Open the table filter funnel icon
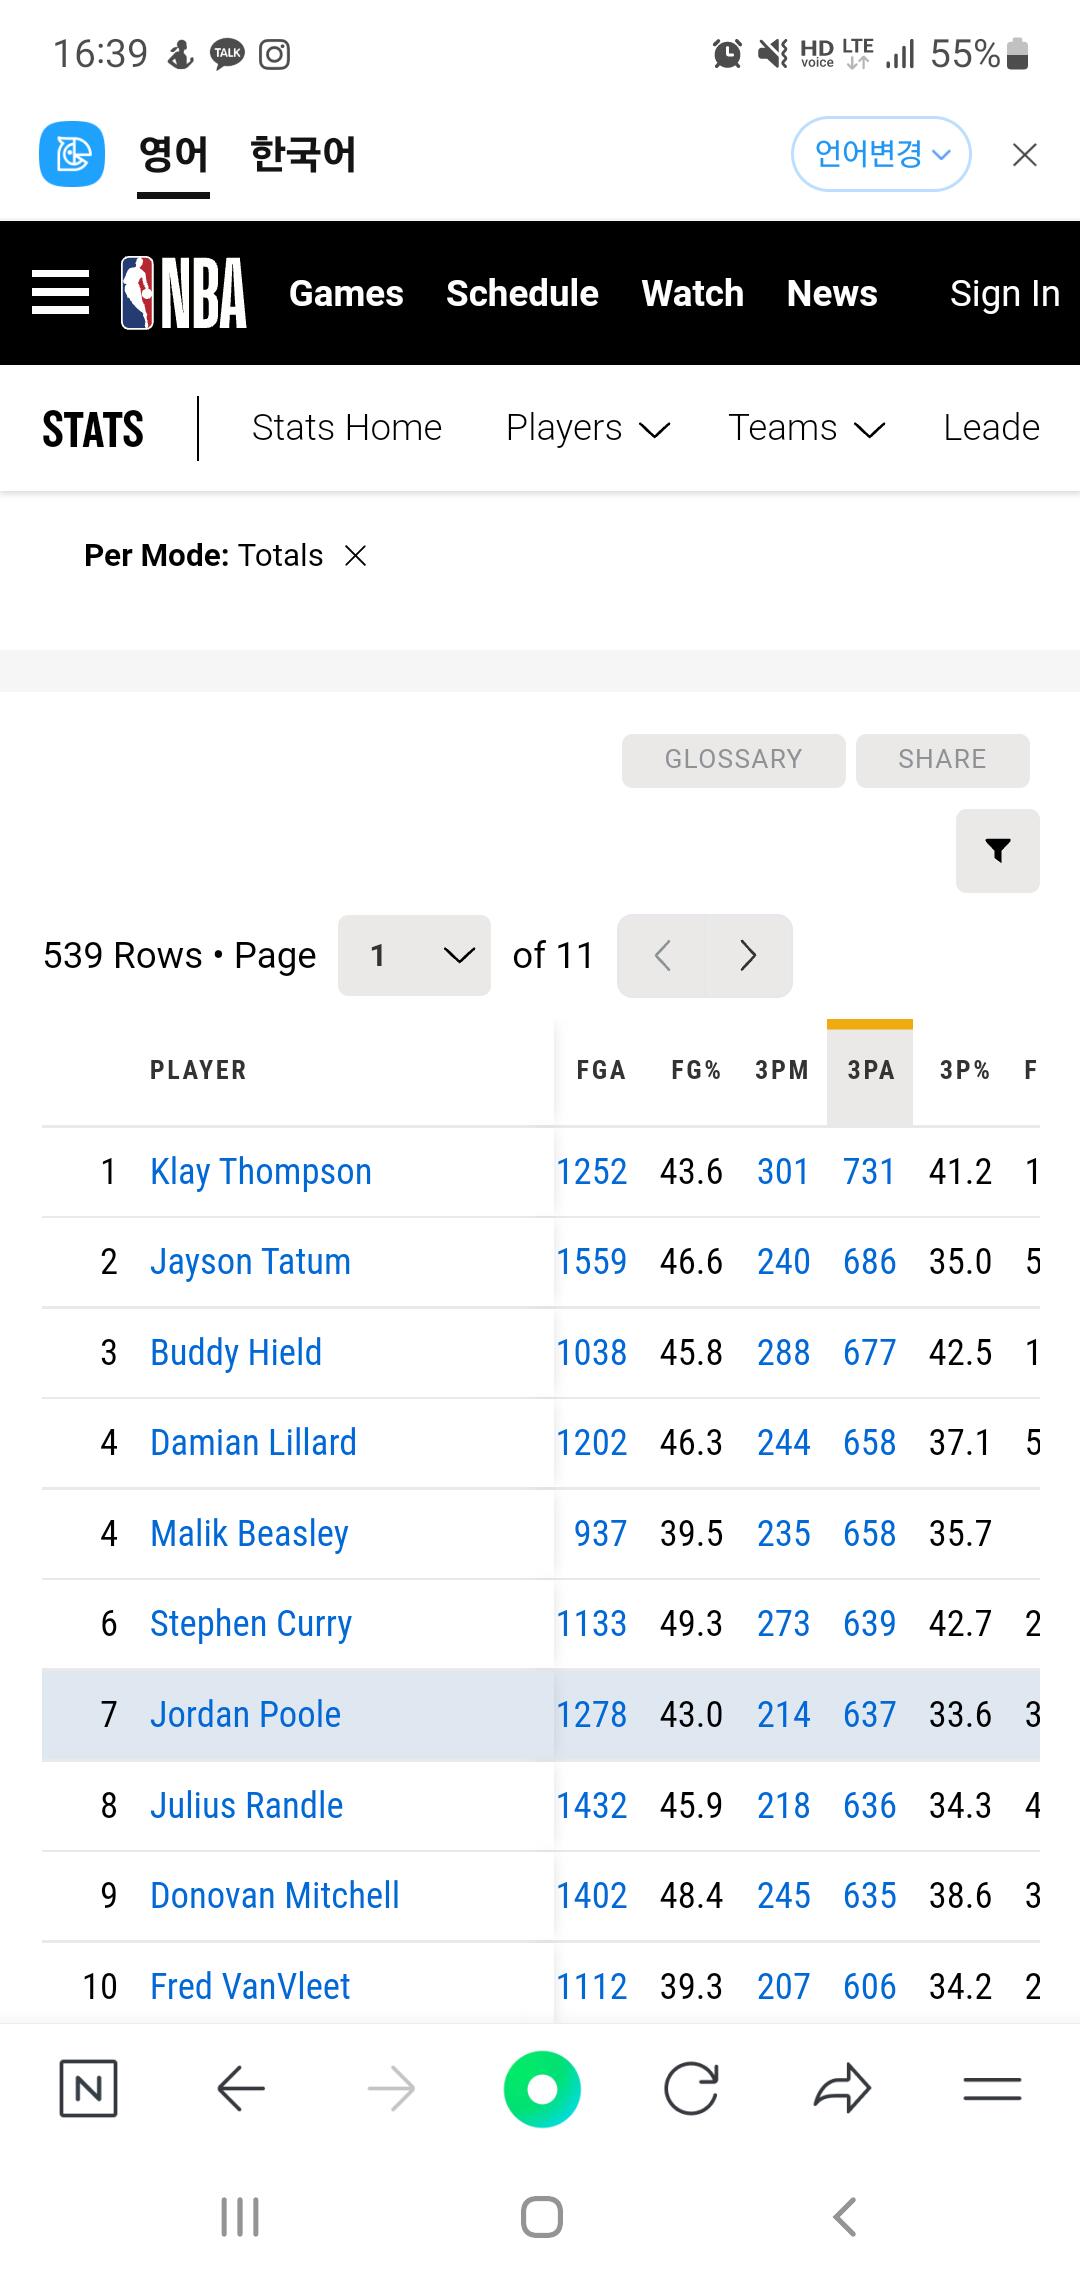Image resolution: width=1080 pixels, height=2280 pixels. (x=998, y=851)
